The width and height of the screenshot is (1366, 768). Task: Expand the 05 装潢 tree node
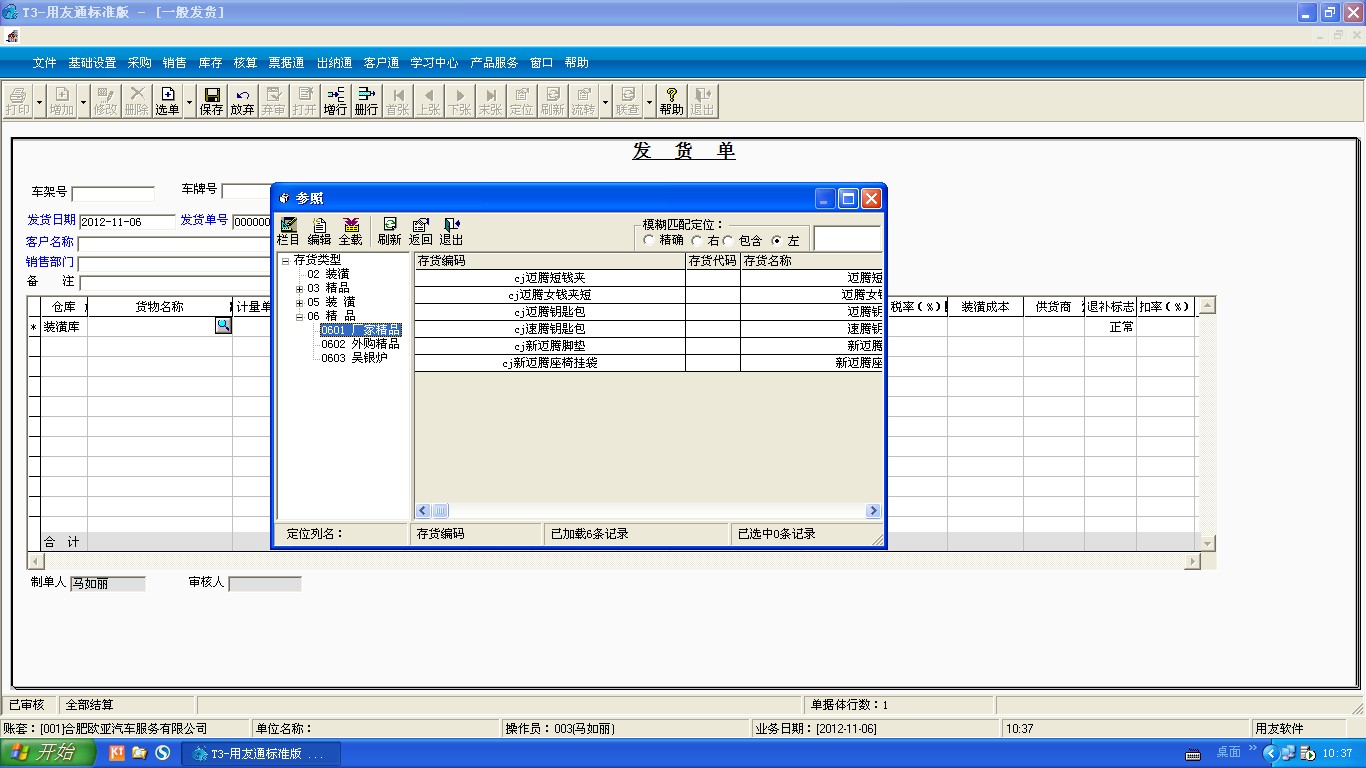299,303
